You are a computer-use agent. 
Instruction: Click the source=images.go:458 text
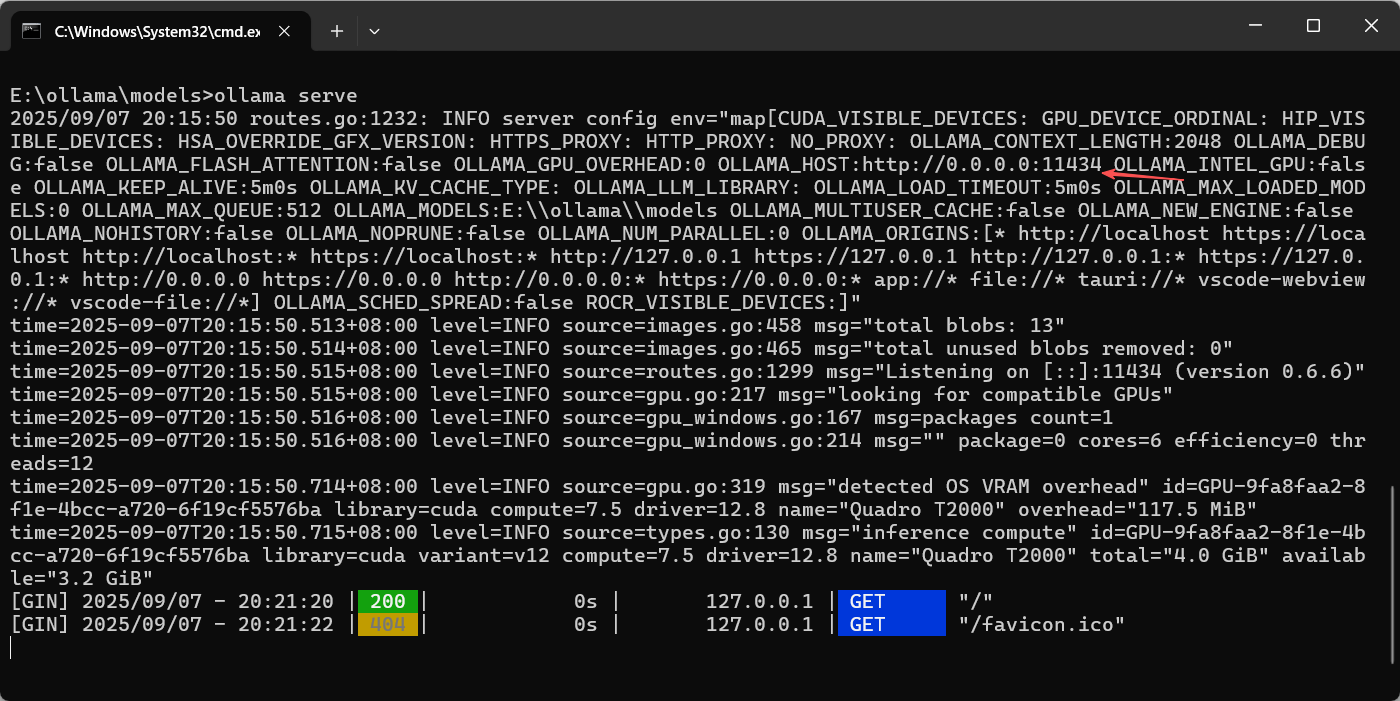tap(681, 326)
